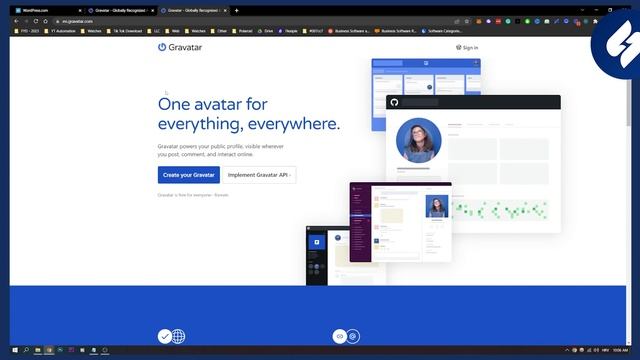Screen dimensions: 640x360
Task: Click the GitHub octocat logo in mockup
Action: (x=394, y=102)
